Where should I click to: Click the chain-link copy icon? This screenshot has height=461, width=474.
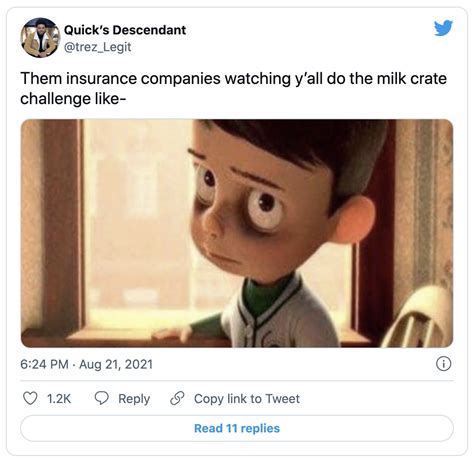coord(177,398)
